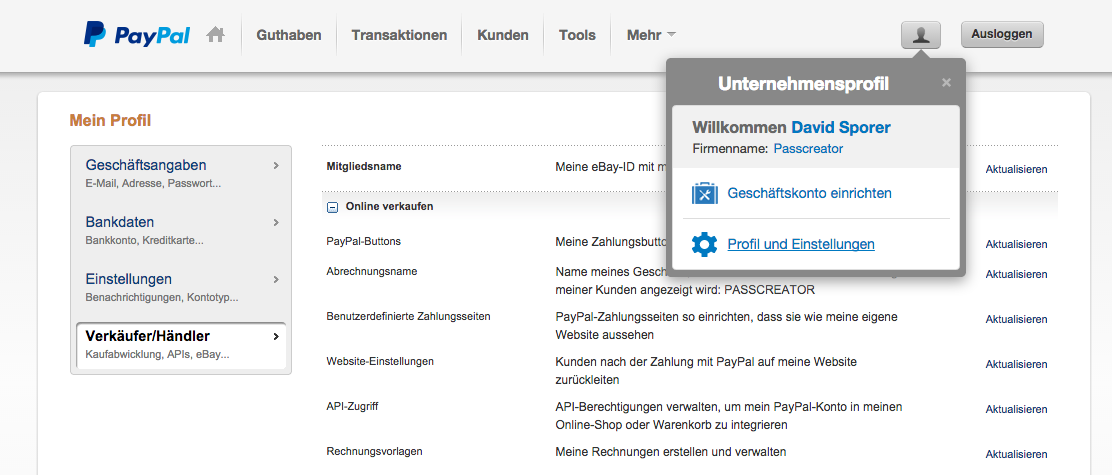Click the Unternehmensprofil popup title

tap(803, 84)
